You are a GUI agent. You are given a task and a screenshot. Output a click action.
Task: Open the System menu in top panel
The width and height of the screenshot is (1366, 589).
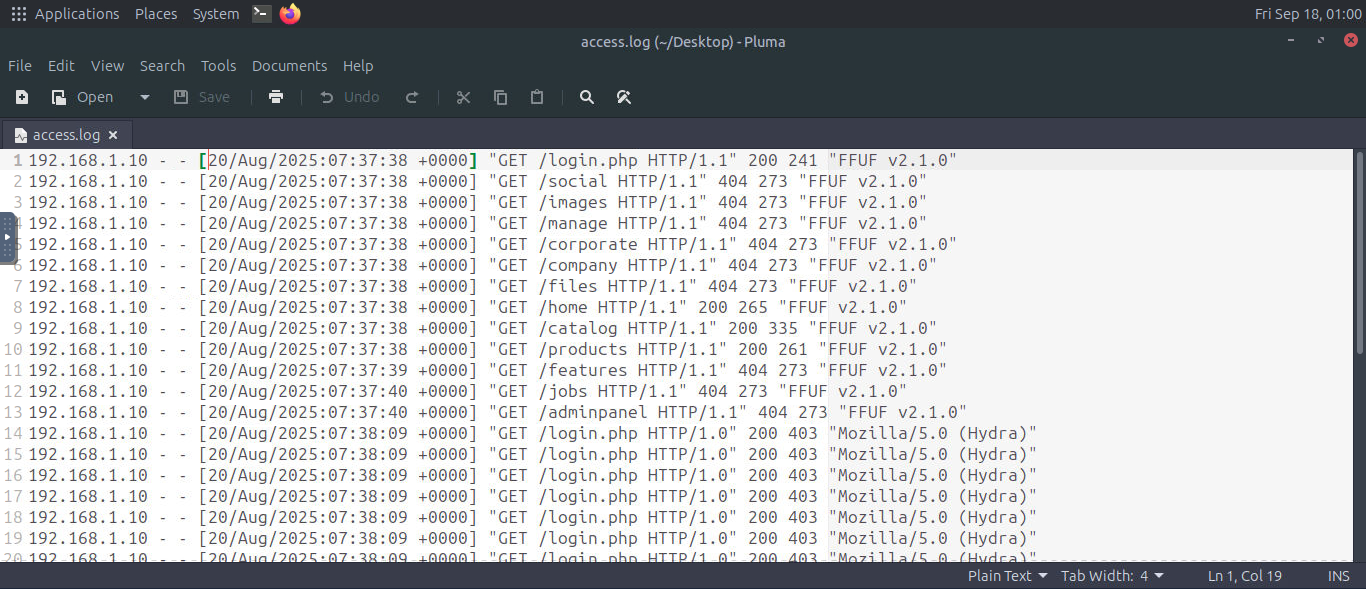(x=216, y=14)
